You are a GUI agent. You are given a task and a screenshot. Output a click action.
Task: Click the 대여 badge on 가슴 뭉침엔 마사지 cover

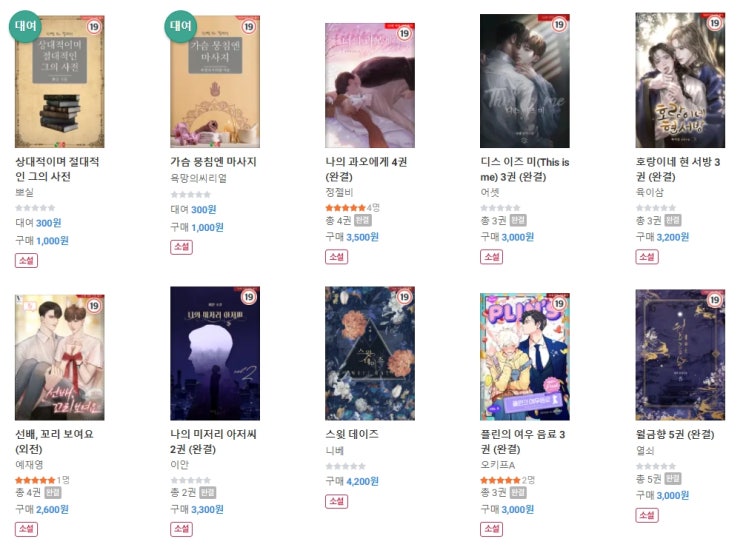click(x=181, y=26)
